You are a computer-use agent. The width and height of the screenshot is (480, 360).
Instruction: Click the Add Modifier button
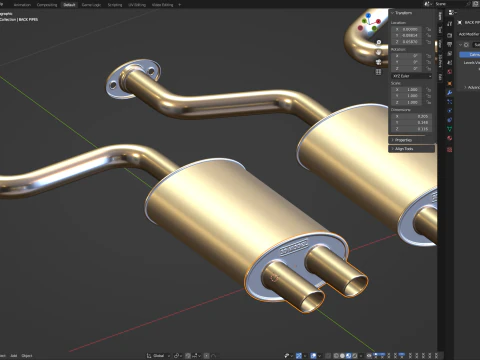tap(469, 34)
